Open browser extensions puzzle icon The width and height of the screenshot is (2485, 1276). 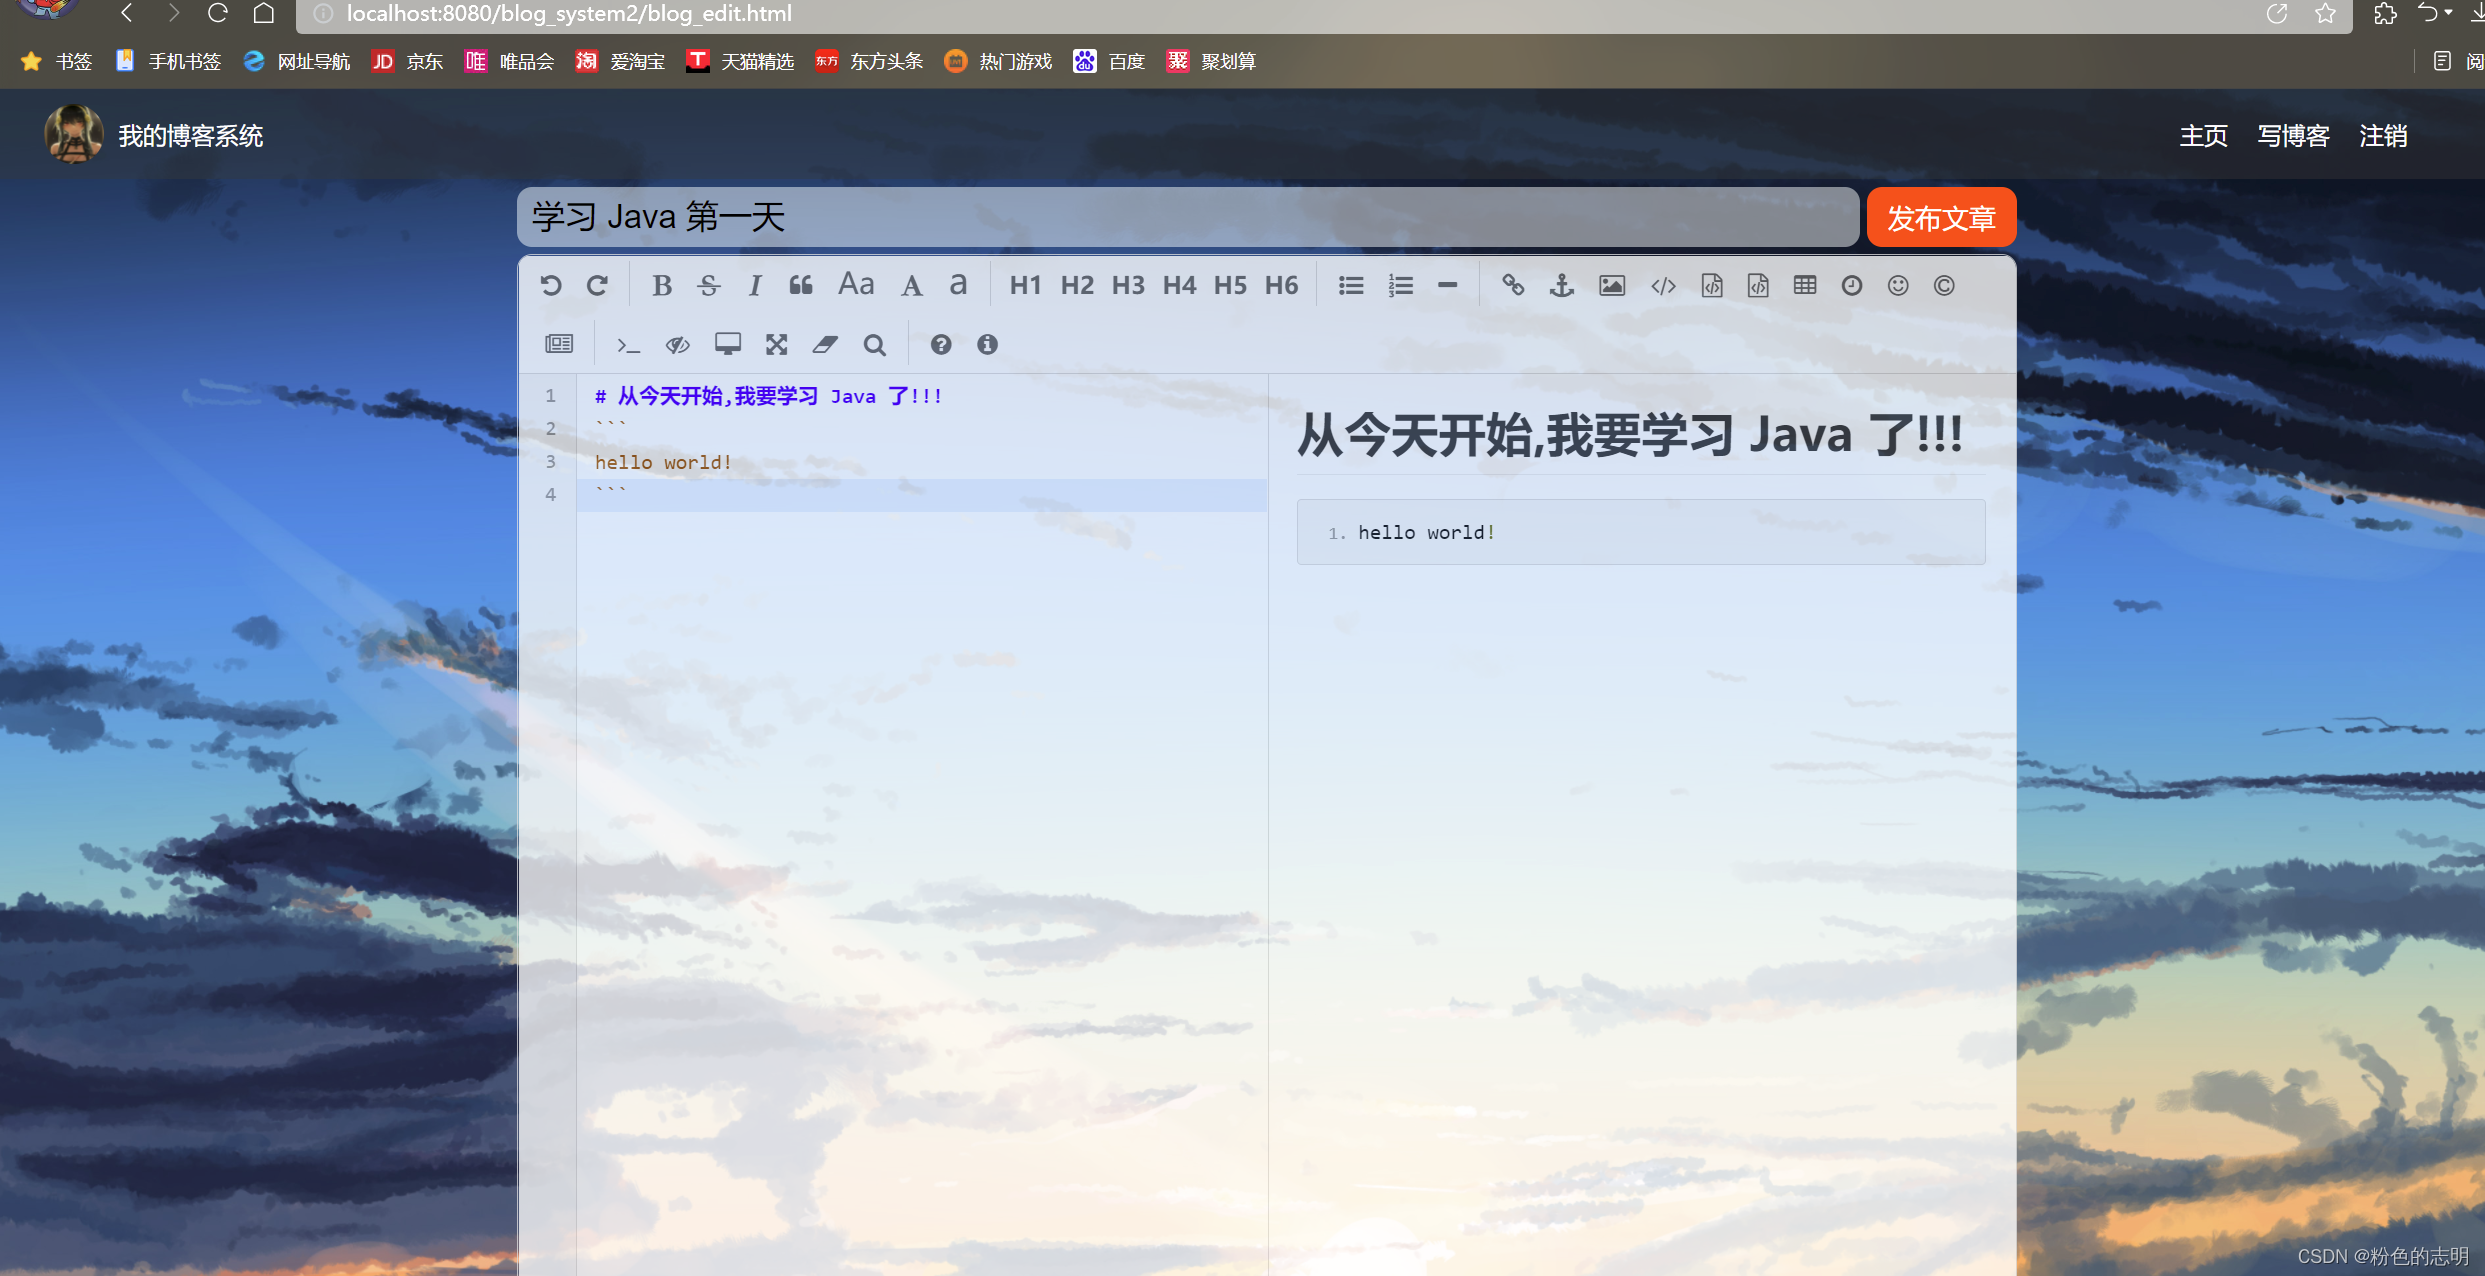[x=2386, y=14]
